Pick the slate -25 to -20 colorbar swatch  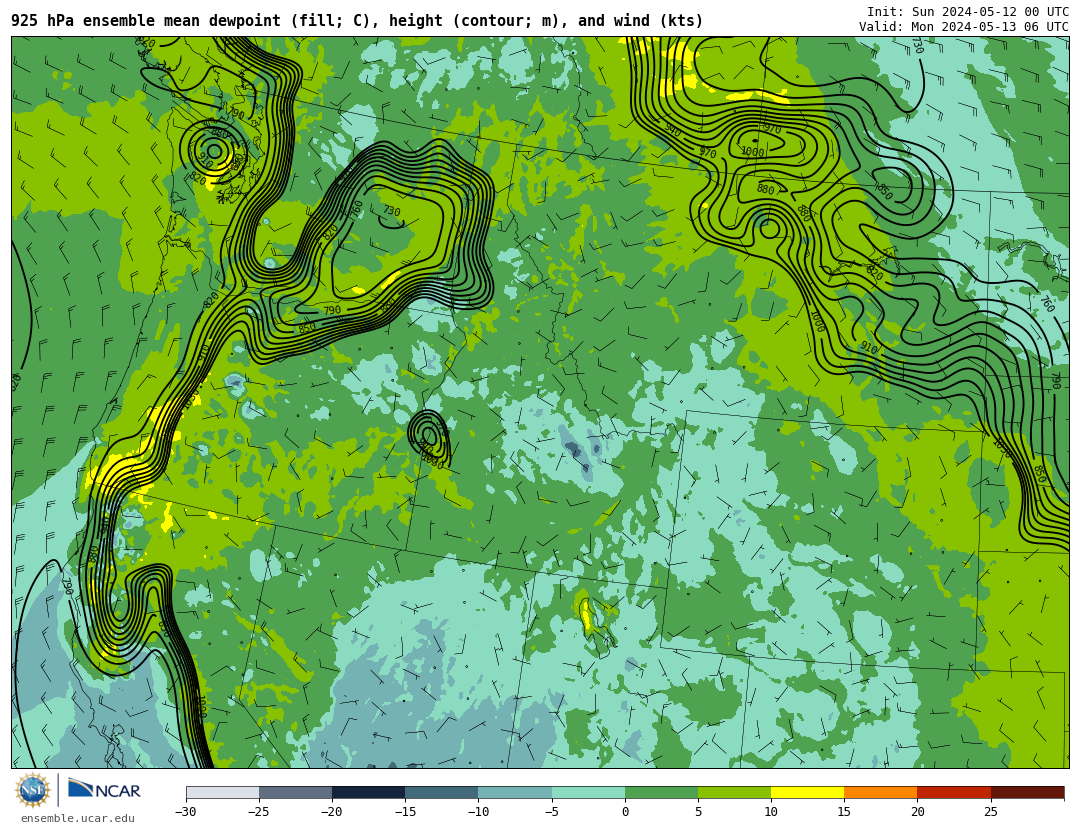point(295,792)
